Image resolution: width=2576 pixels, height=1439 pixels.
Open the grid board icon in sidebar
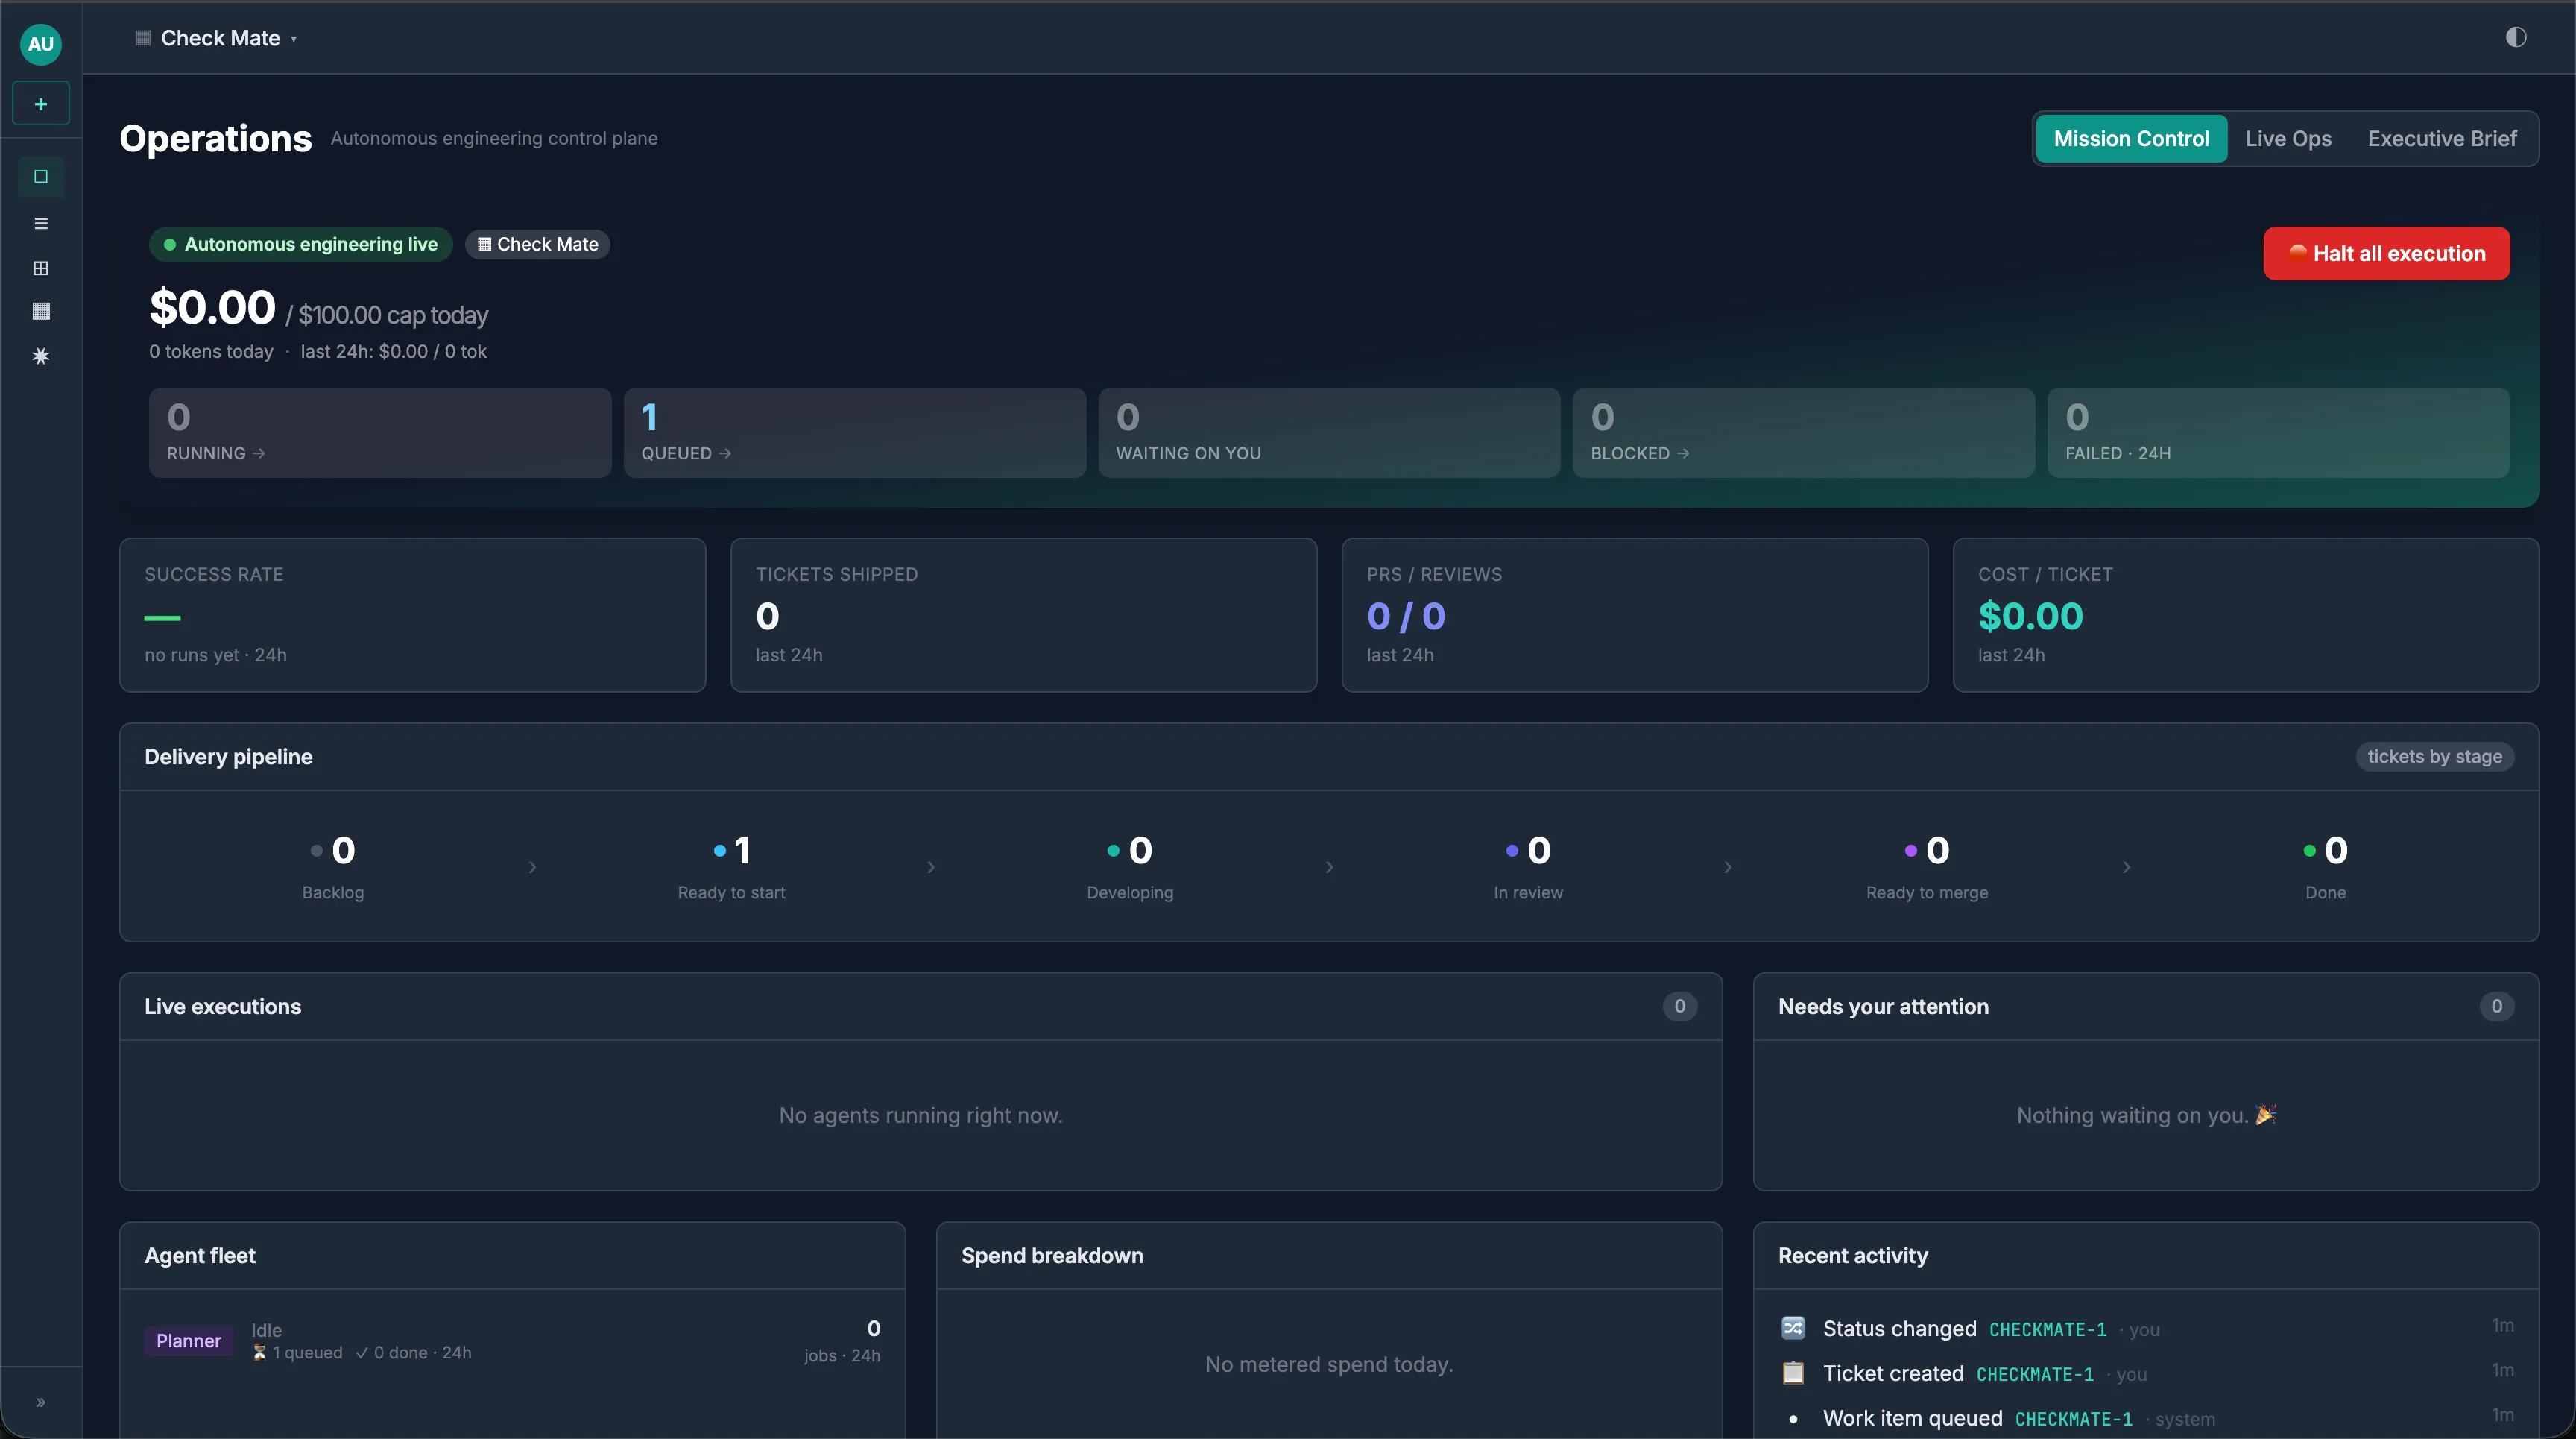41,268
